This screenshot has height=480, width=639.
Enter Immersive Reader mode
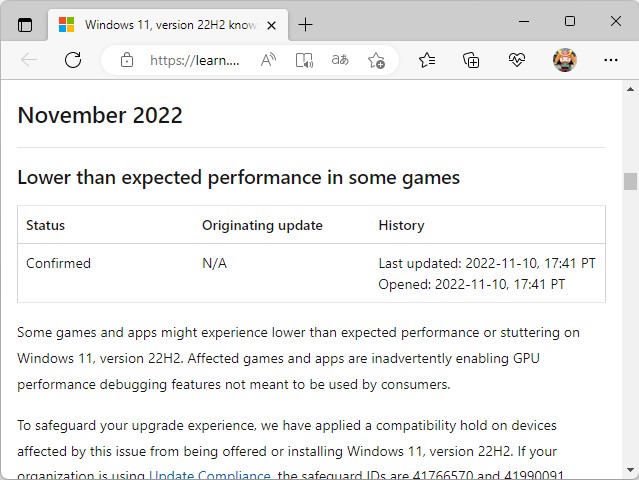pos(304,60)
